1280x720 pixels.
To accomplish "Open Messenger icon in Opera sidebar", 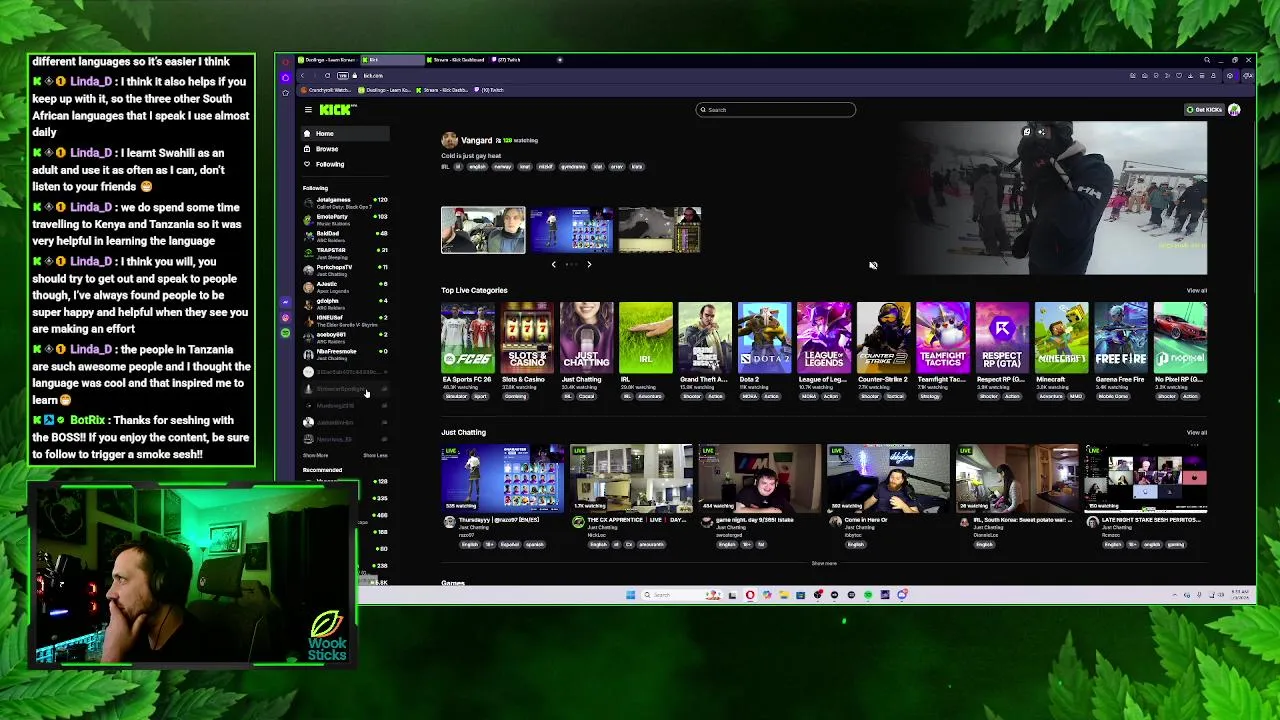I will [x=286, y=302].
